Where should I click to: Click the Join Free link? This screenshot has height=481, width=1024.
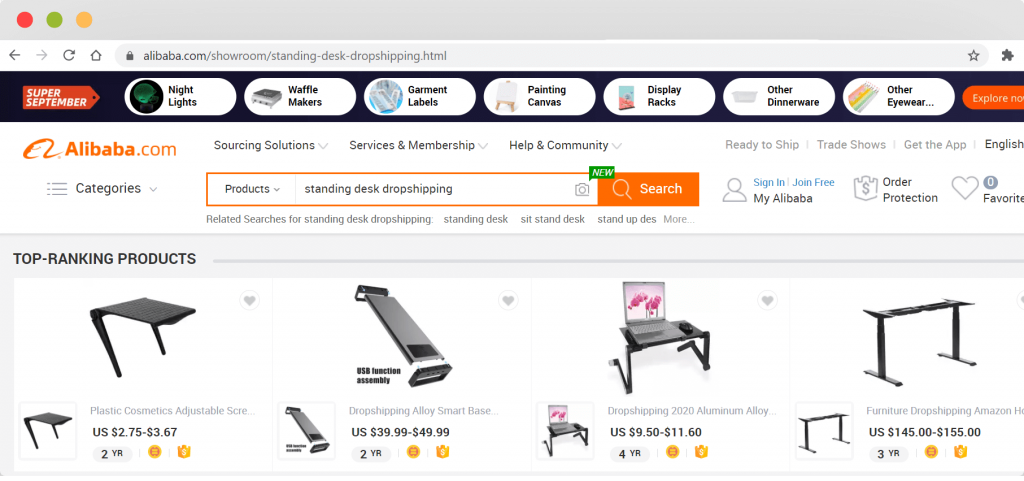814,183
